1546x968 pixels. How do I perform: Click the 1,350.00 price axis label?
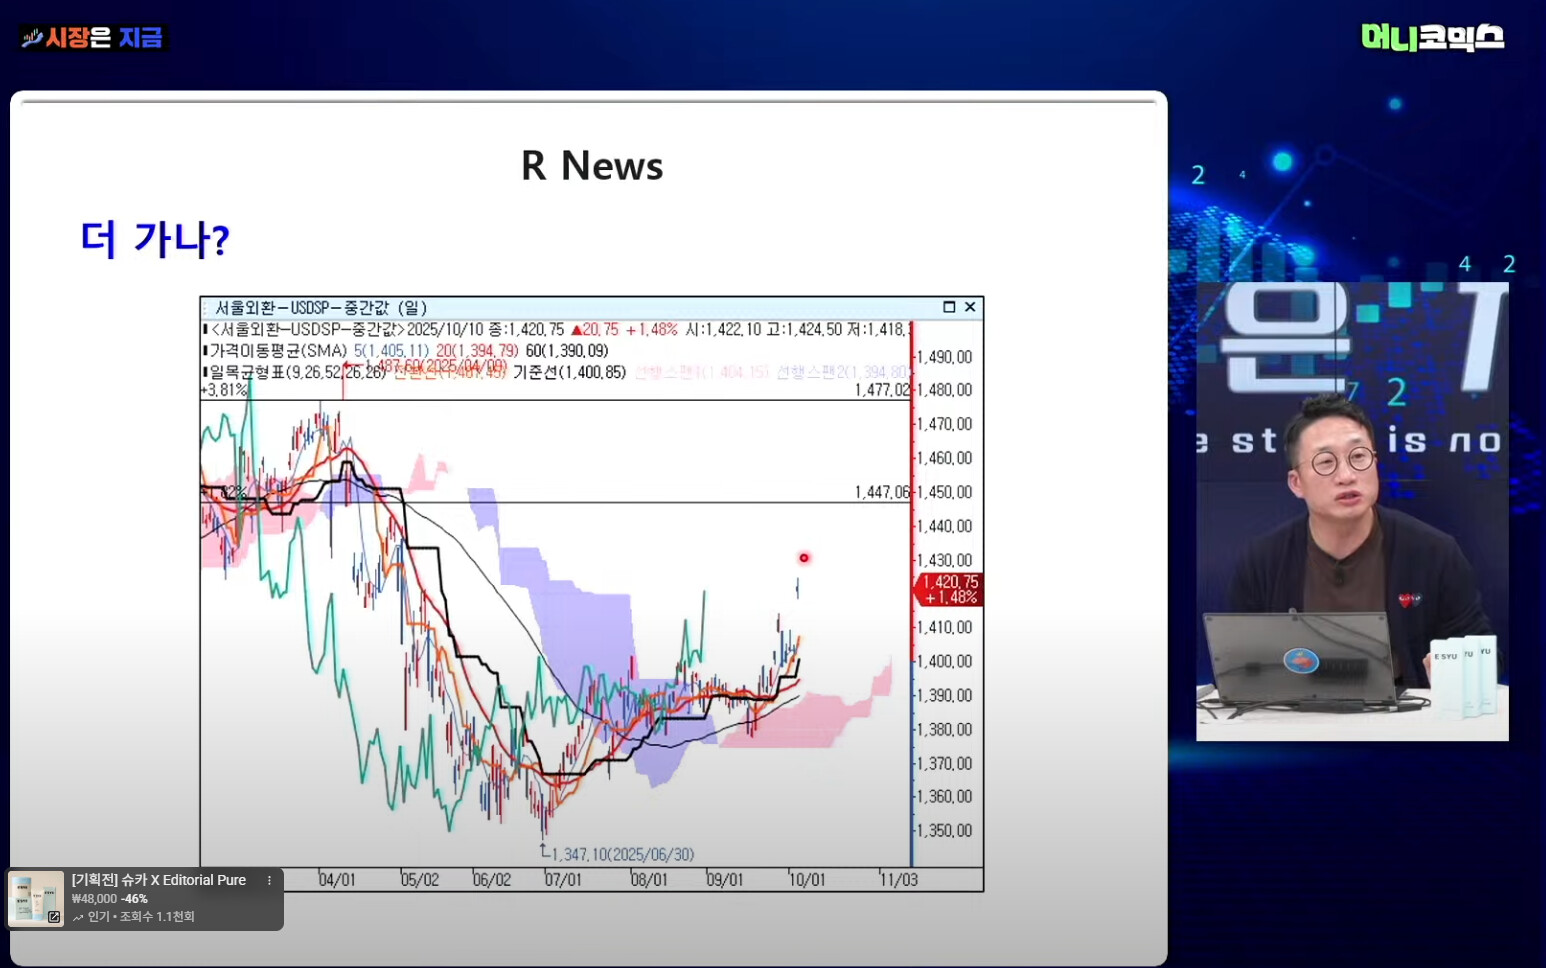tap(944, 831)
